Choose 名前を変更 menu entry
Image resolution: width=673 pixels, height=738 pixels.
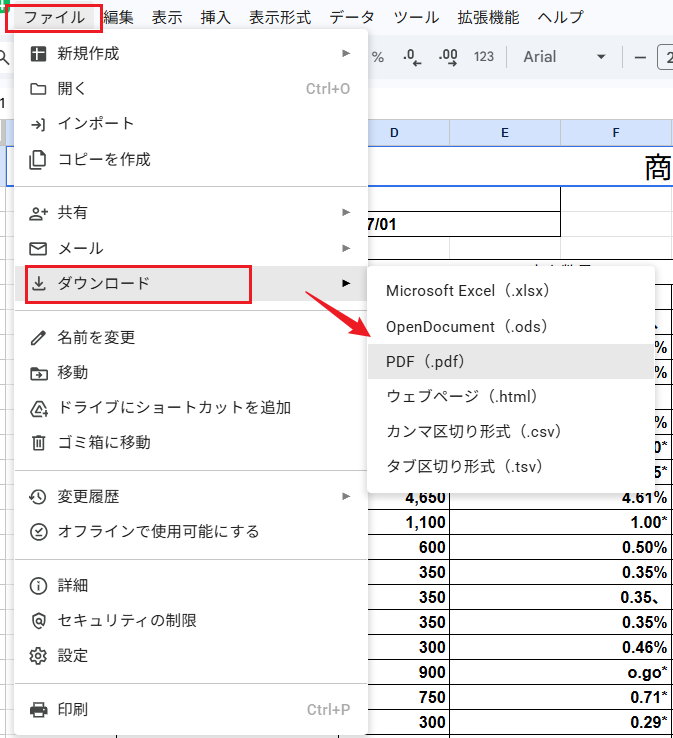[x=191, y=337]
